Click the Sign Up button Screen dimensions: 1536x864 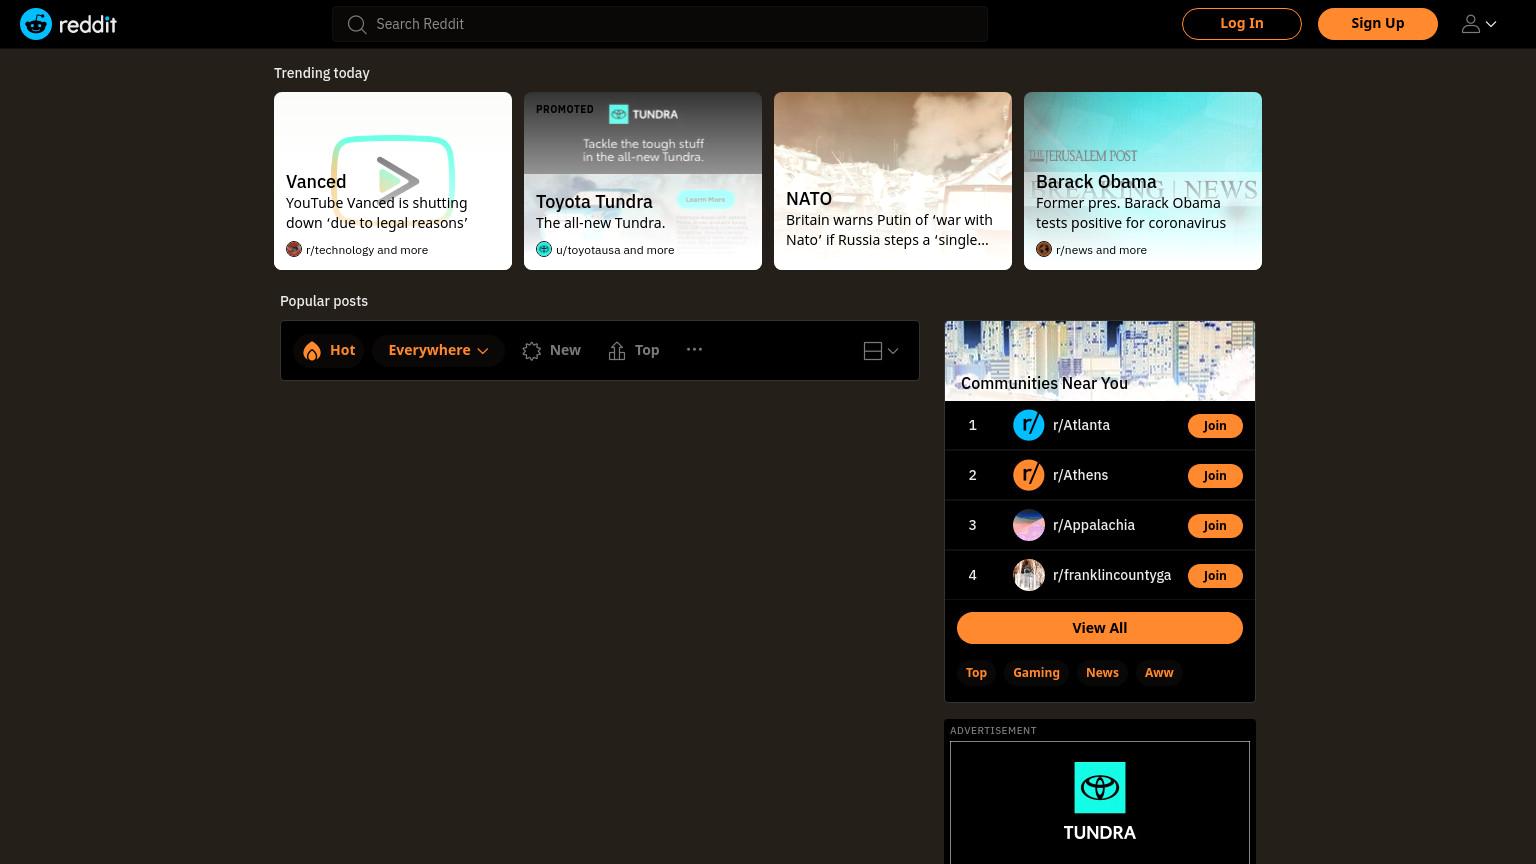coord(1378,24)
